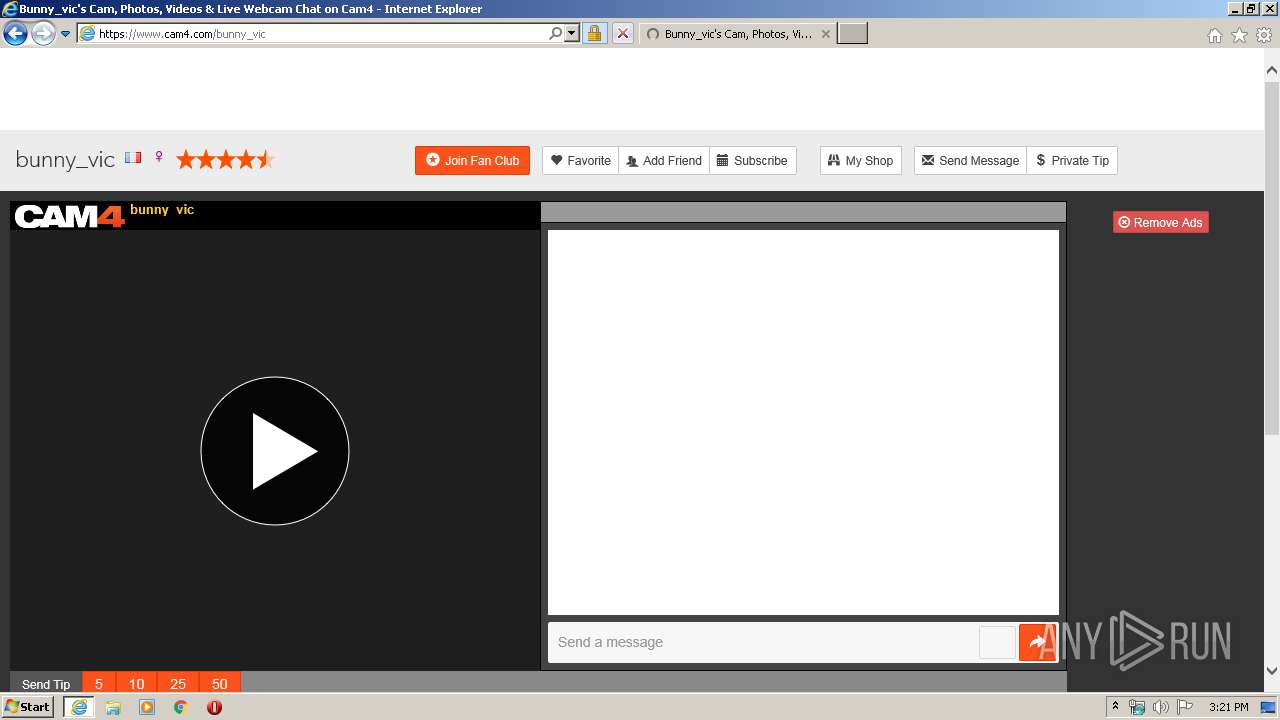Click Internet Explorer in the taskbar
1280x720 pixels.
[79, 707]
